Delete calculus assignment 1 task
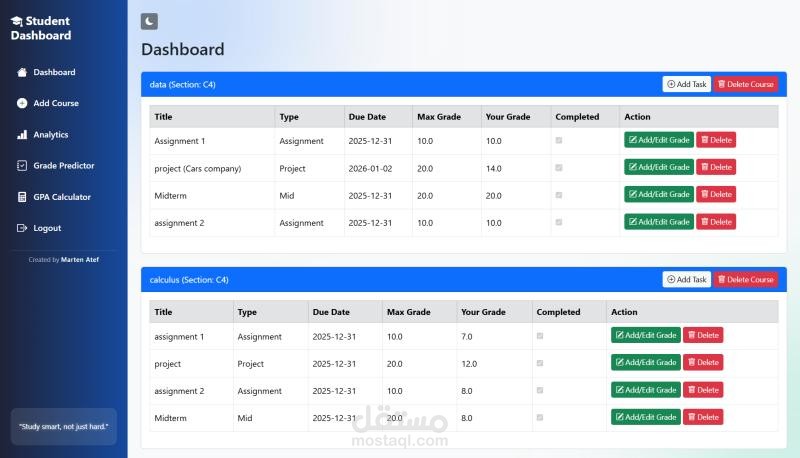 (x=703, y=335)
